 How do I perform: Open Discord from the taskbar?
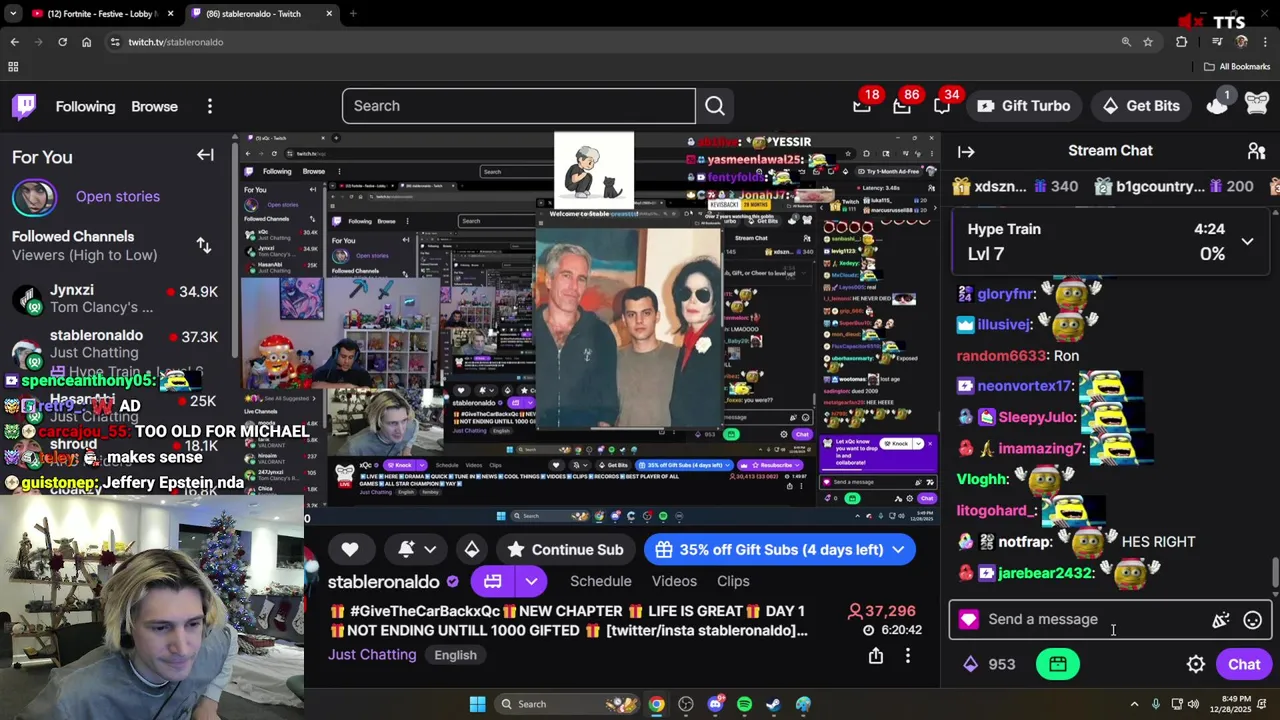[x=715, y=704]
